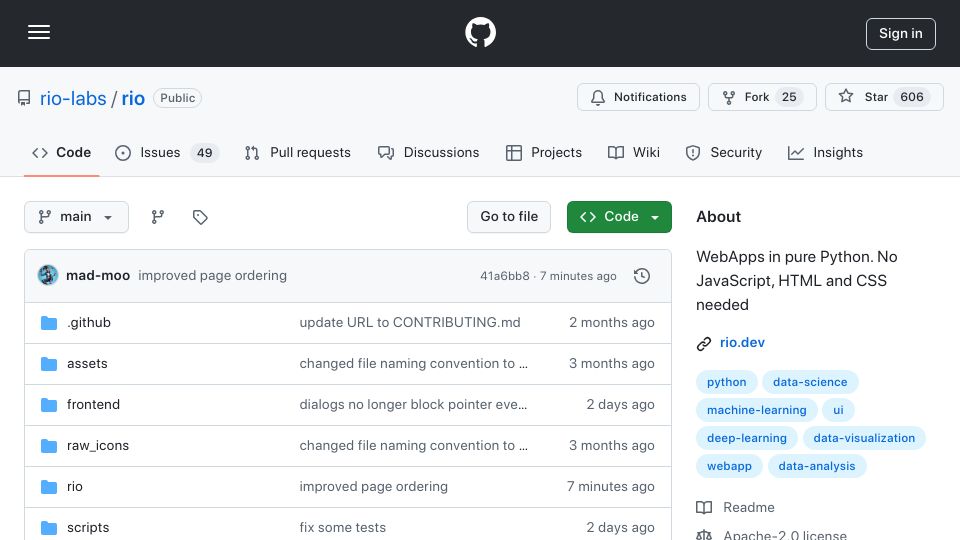Open the Security tab
This screenshot has width=960, height=540.
(x=724, y=152)
